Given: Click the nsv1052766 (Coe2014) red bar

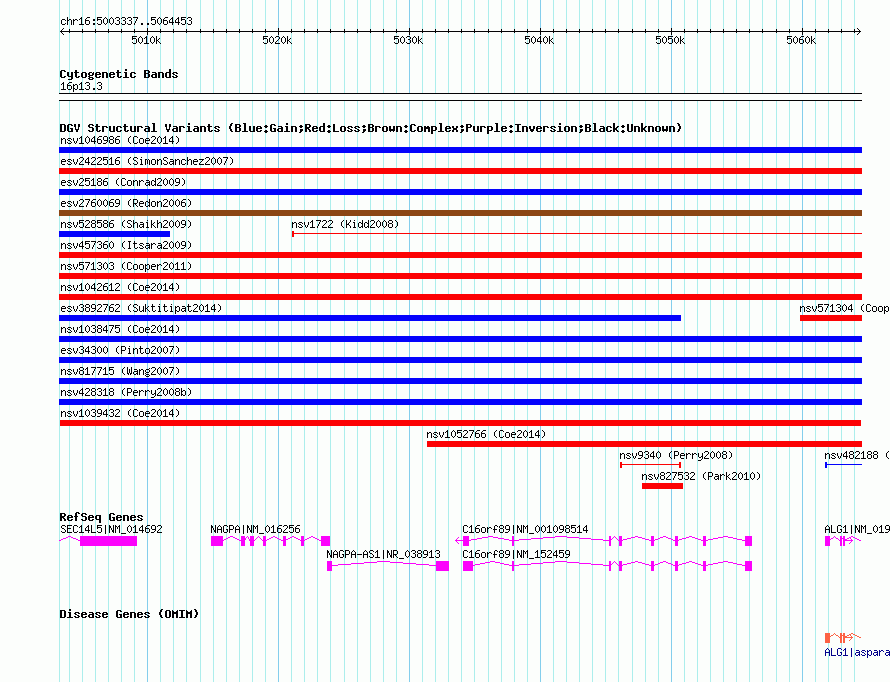Looking at the screenshot, I should tap(644, 444).
